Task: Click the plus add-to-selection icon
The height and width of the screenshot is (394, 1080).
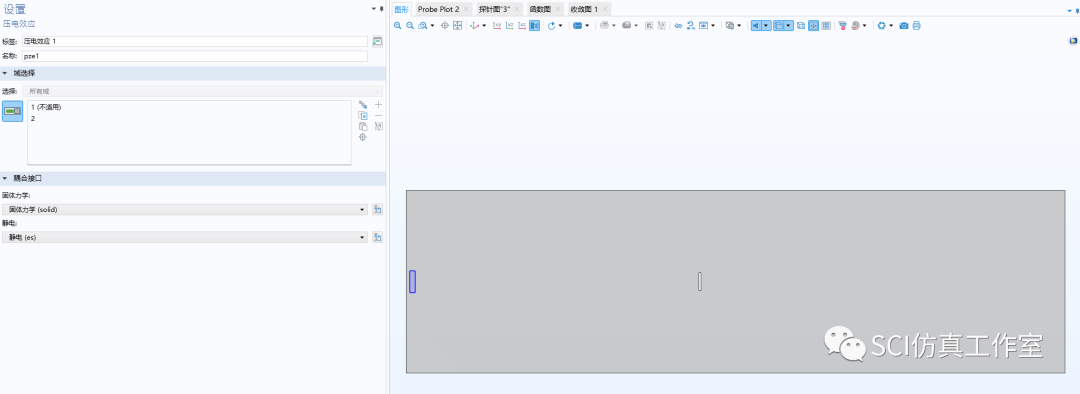Action: click(x=378, y=105)
